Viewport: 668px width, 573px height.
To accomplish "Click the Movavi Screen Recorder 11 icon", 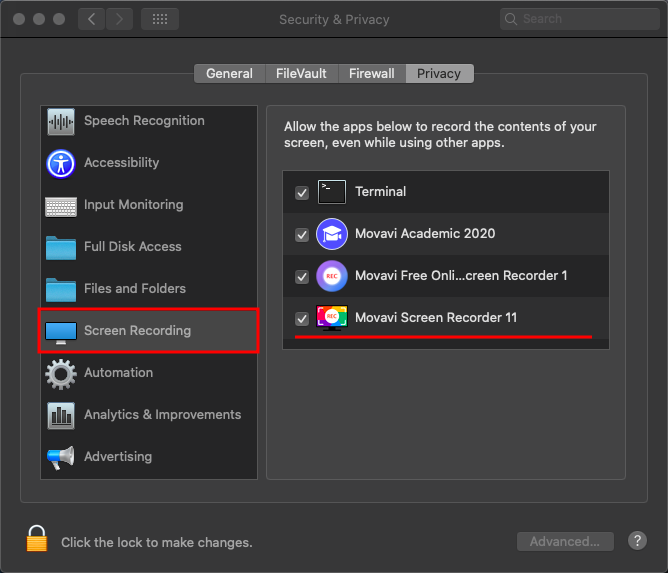I will point(332,318).
